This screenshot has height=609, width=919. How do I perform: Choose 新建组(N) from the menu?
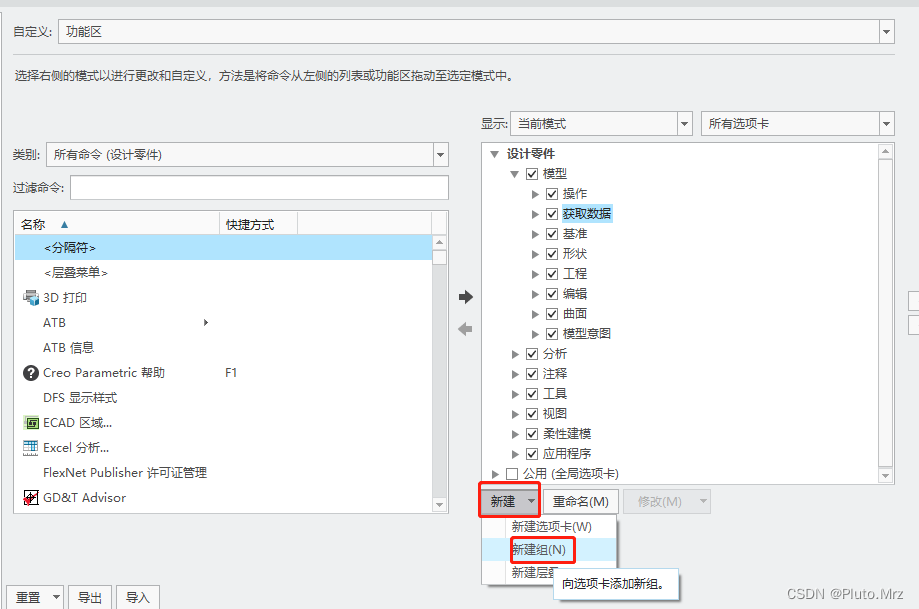(541, 549)
